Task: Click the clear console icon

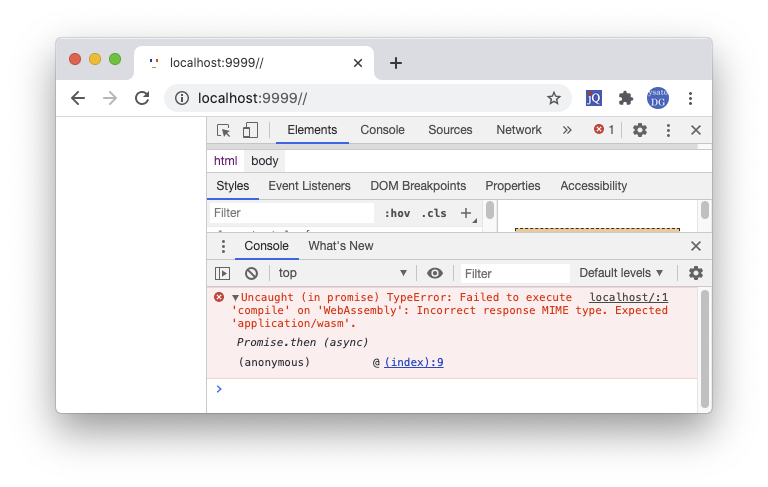Action: tap(252, 273)
